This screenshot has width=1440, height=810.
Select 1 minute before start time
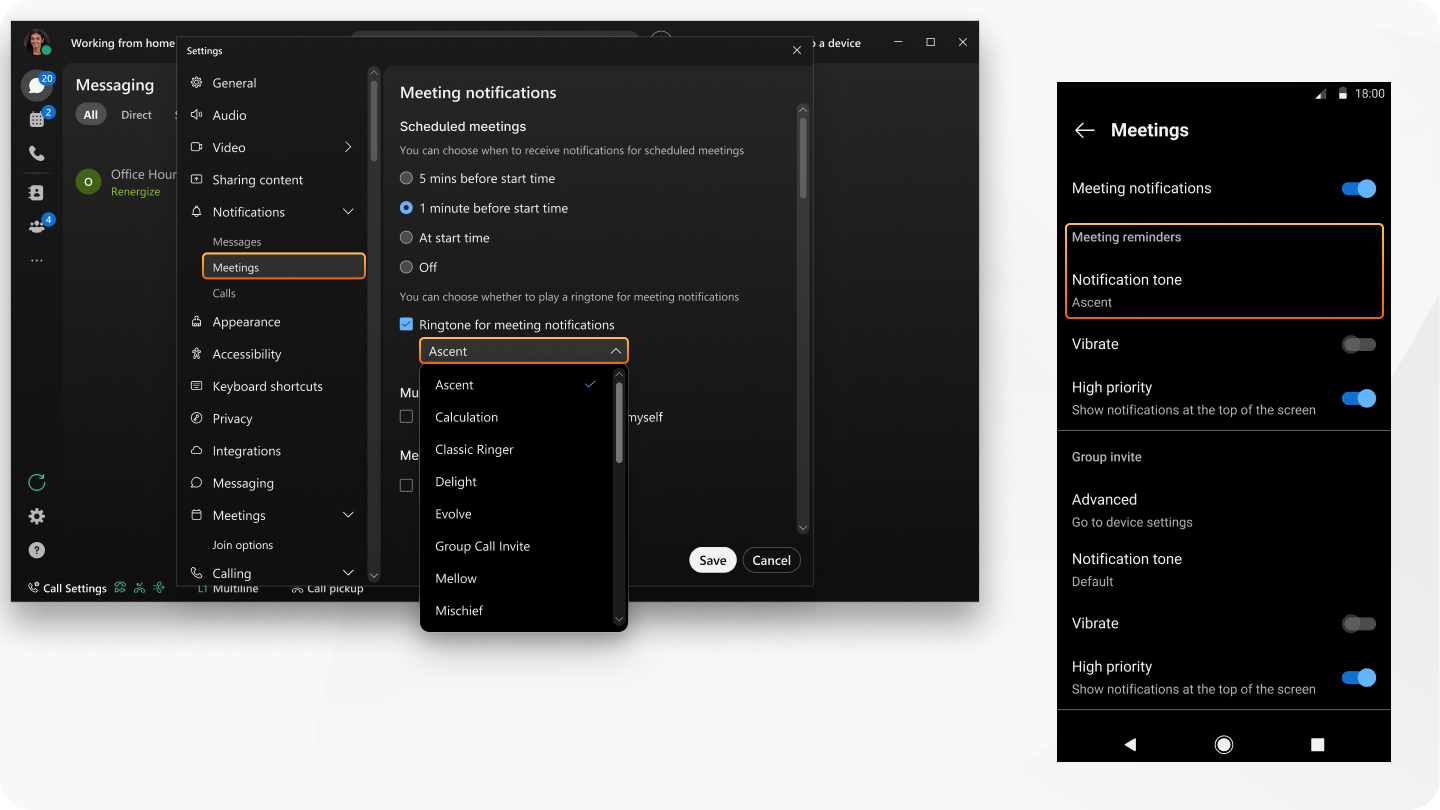coord(406,208)
